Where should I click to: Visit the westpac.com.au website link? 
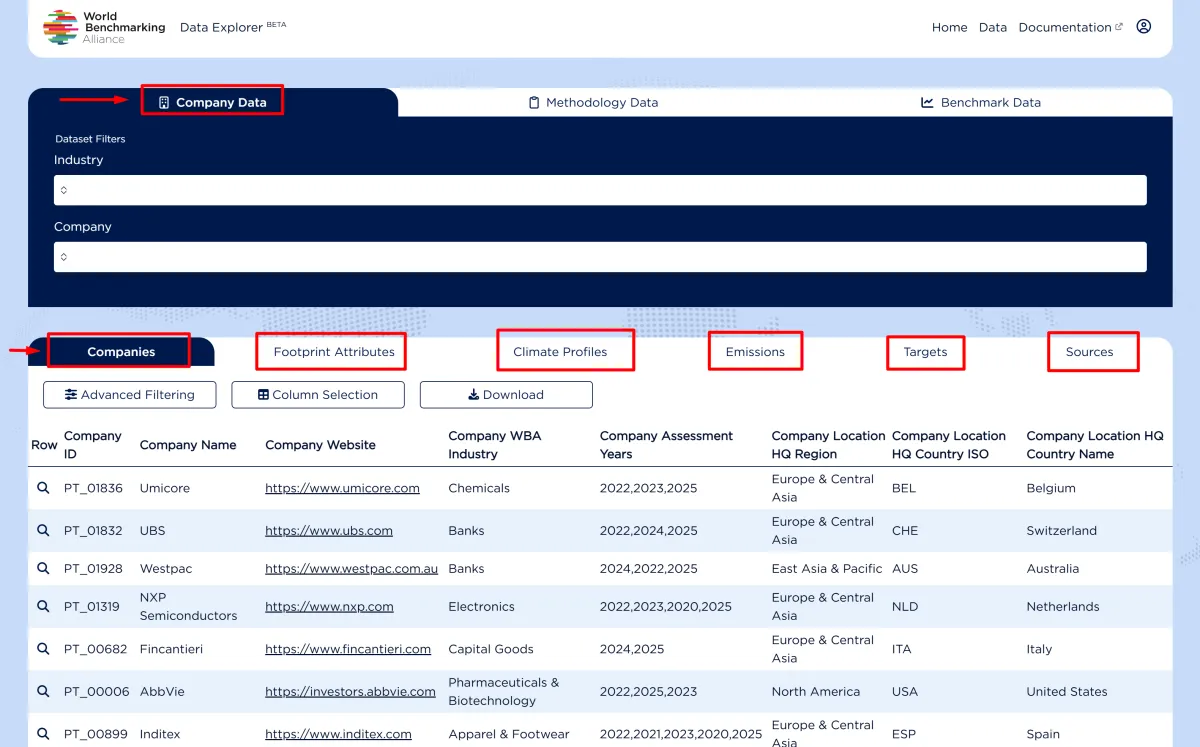(351, 568)
